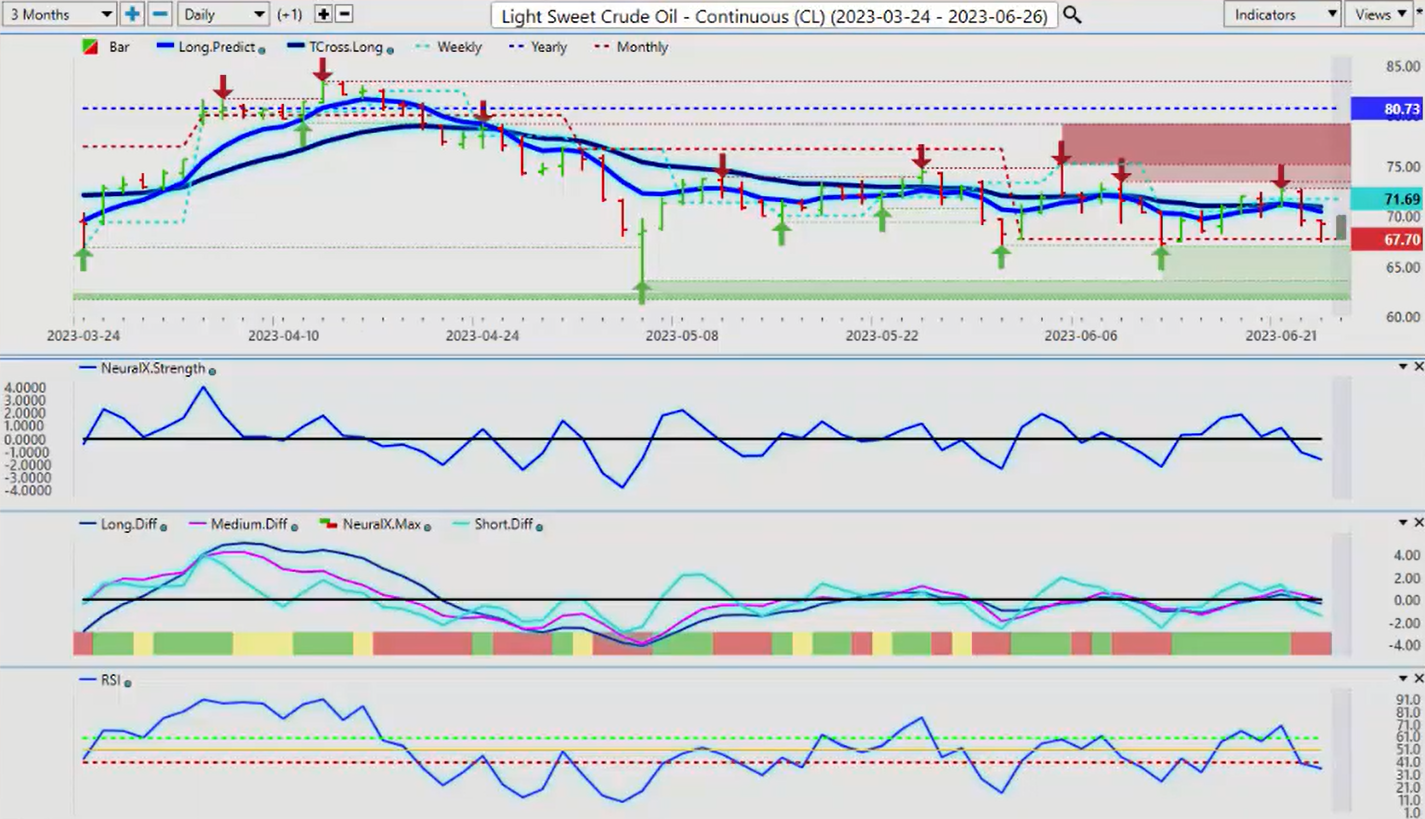
Task: Click the black minus button next to (+1)
Action: coord(344,14)
